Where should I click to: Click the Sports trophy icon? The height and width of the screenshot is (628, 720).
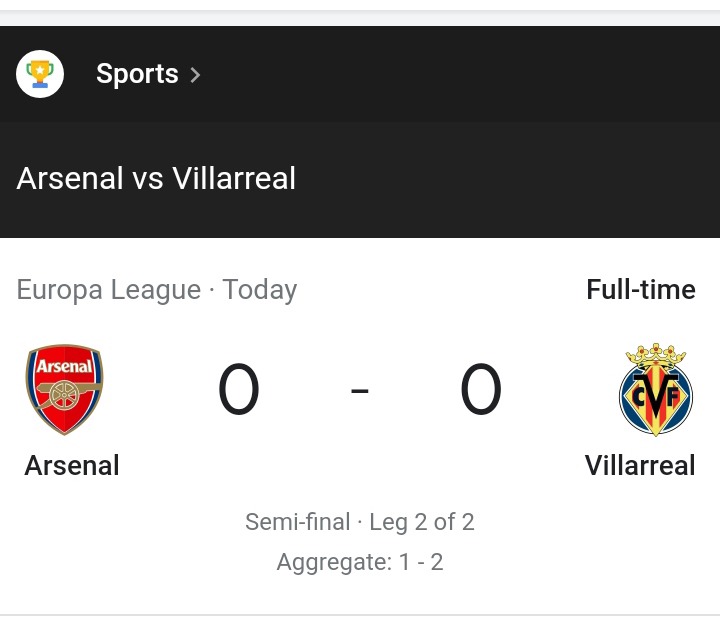(40, 74)
